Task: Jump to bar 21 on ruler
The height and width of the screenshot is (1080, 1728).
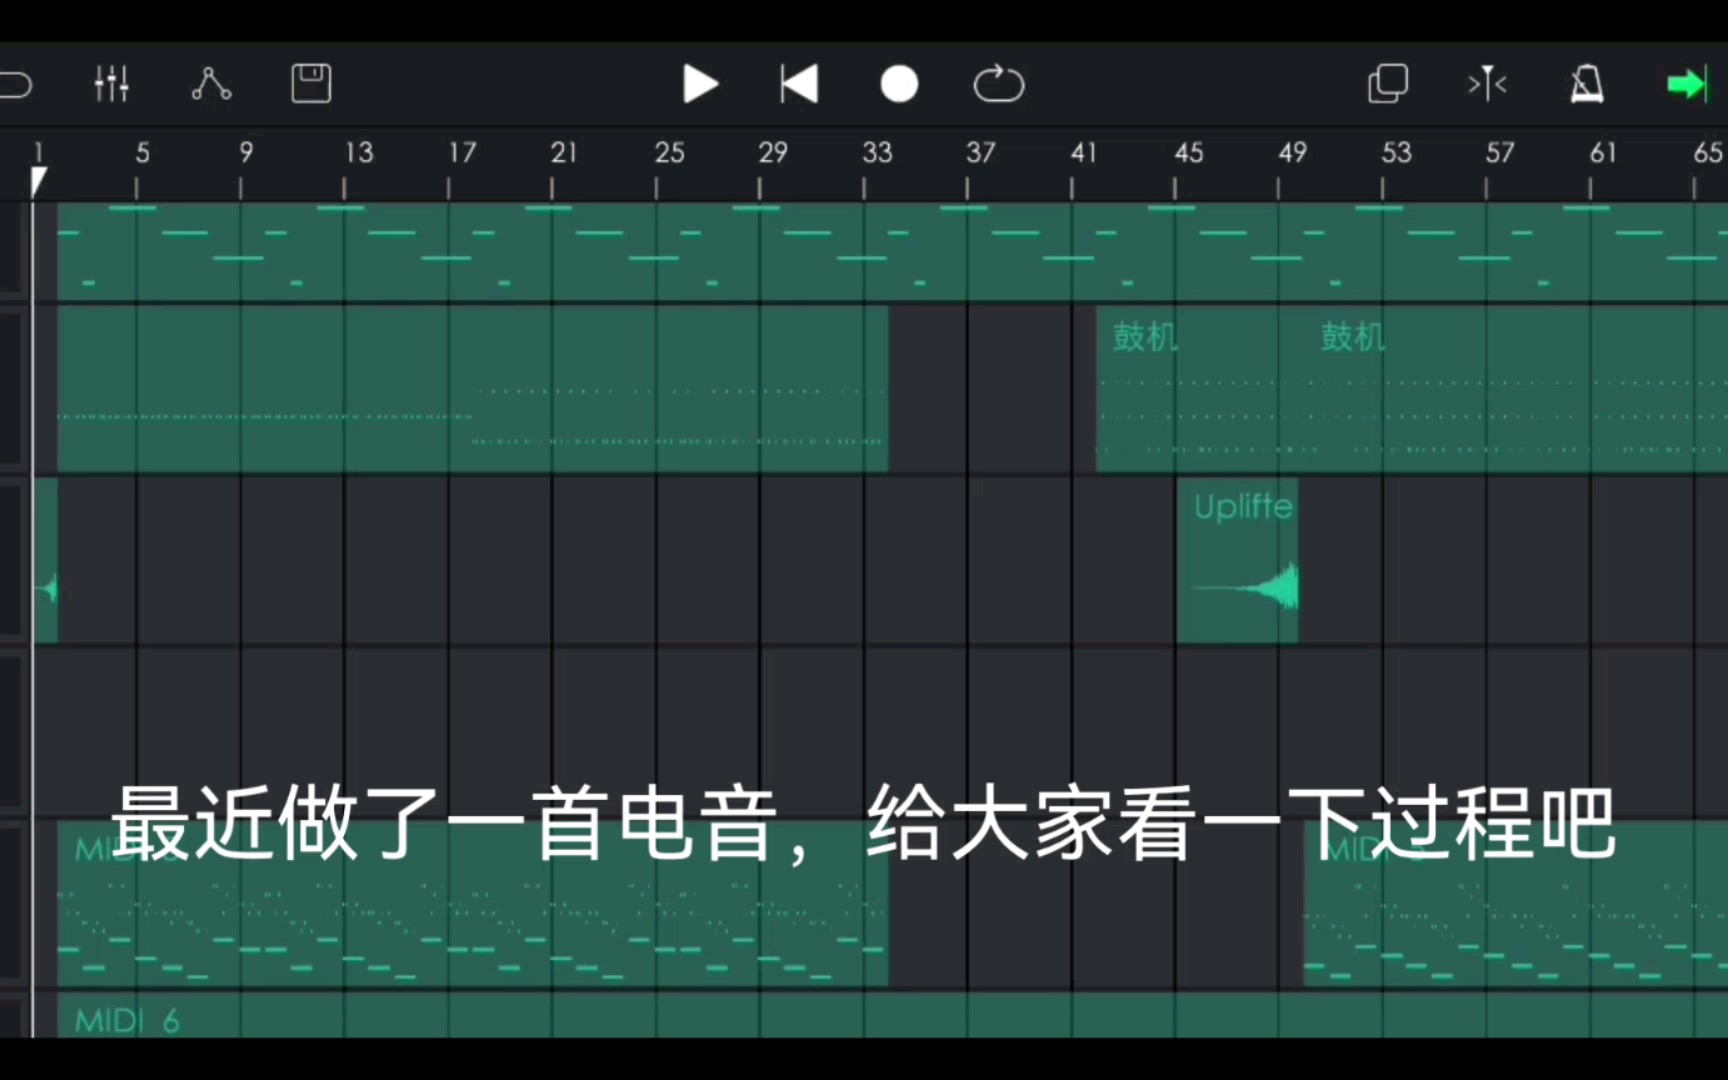Action: 564,153
